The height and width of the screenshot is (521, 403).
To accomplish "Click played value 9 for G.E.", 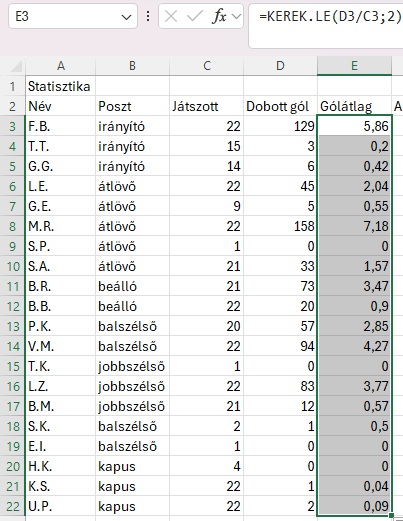I will coord(207,206).
